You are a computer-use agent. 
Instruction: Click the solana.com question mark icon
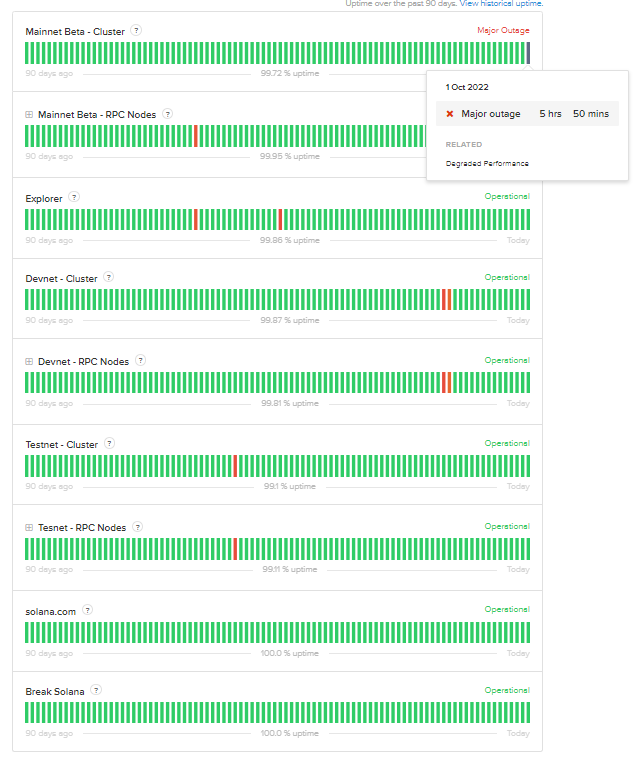pos(88,609)
